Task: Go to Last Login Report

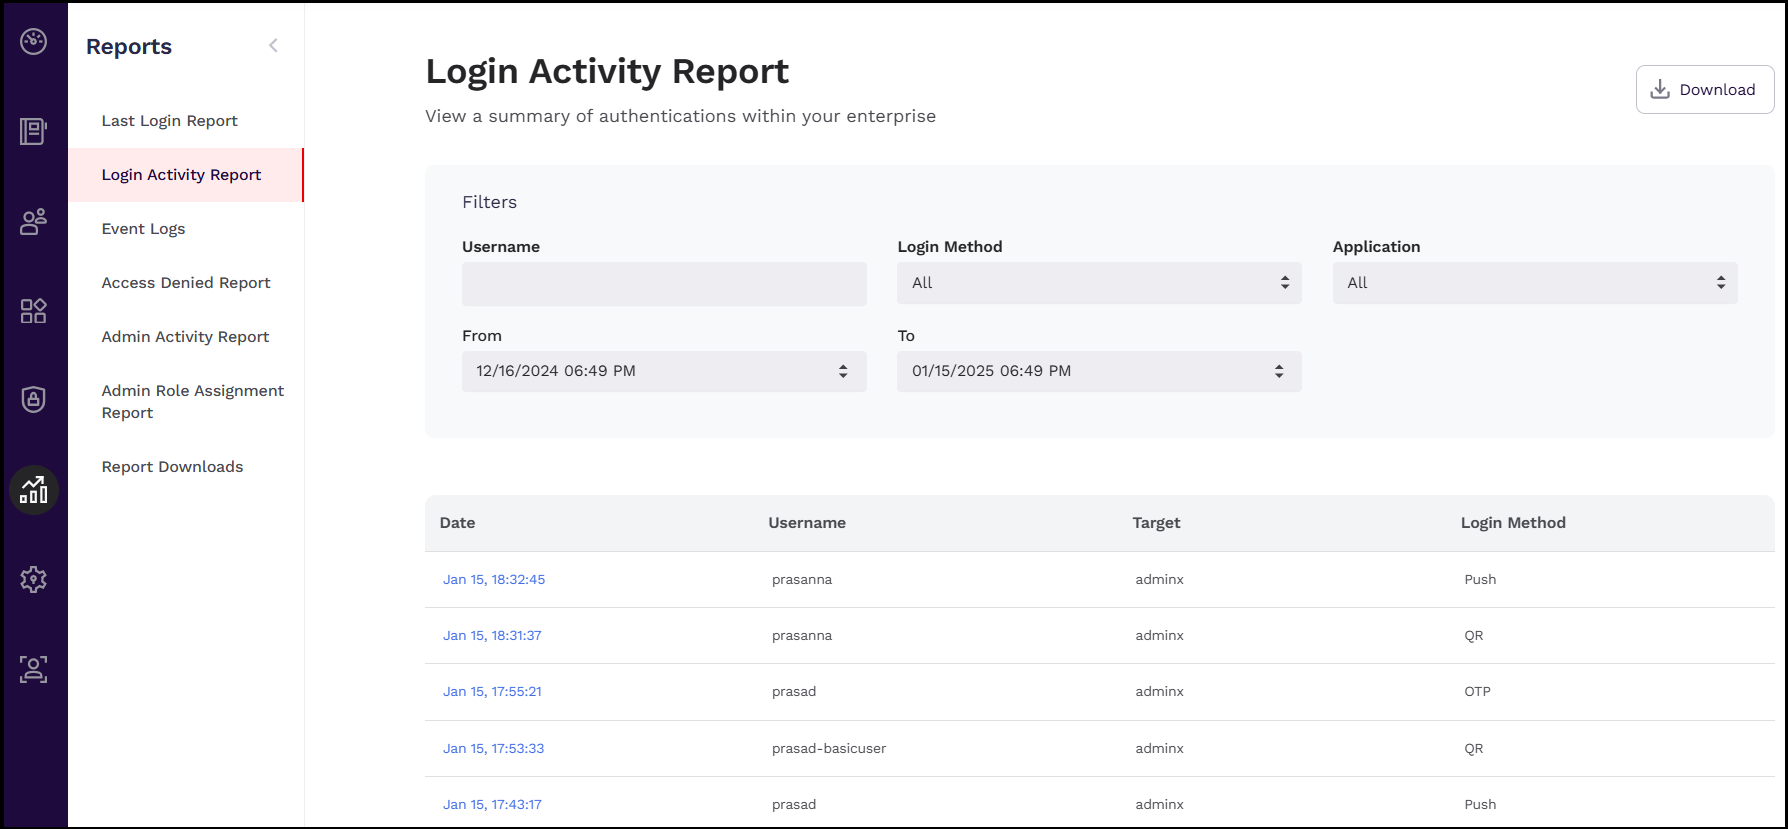Action: point(169,121)
